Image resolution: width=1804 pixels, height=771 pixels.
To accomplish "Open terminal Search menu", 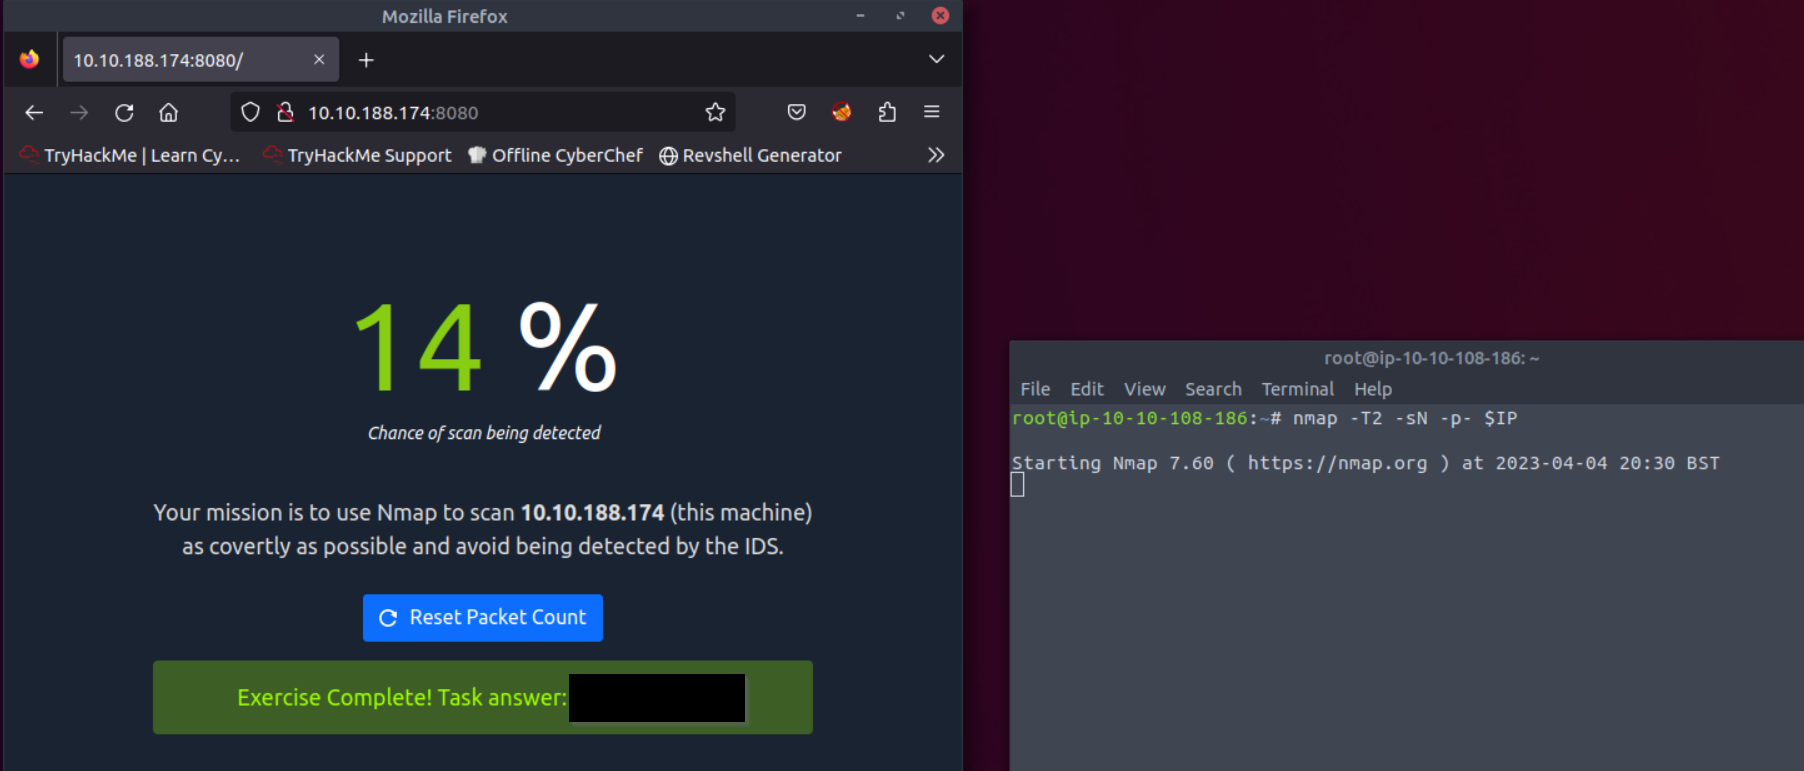I will click(1213, 389).
